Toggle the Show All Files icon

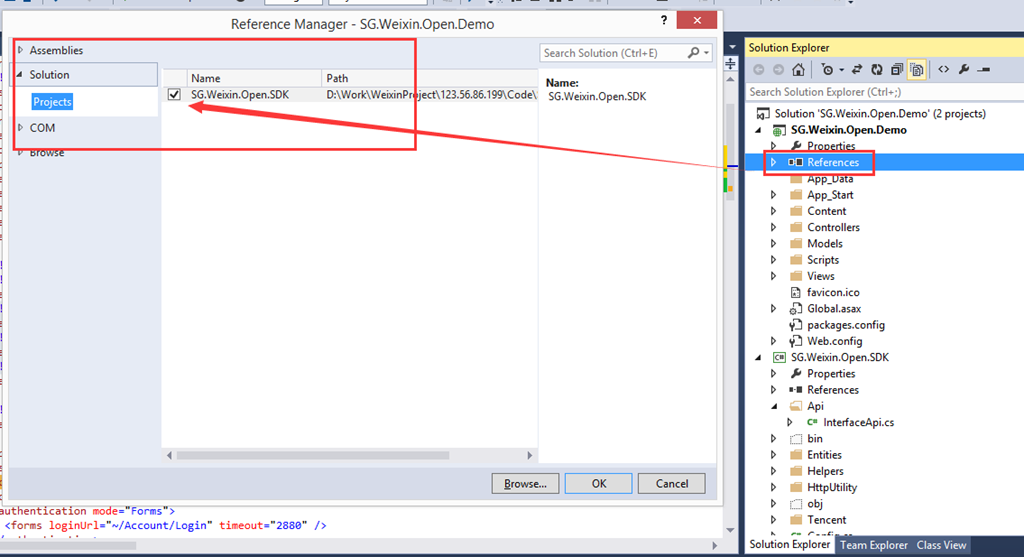(917, 69)
